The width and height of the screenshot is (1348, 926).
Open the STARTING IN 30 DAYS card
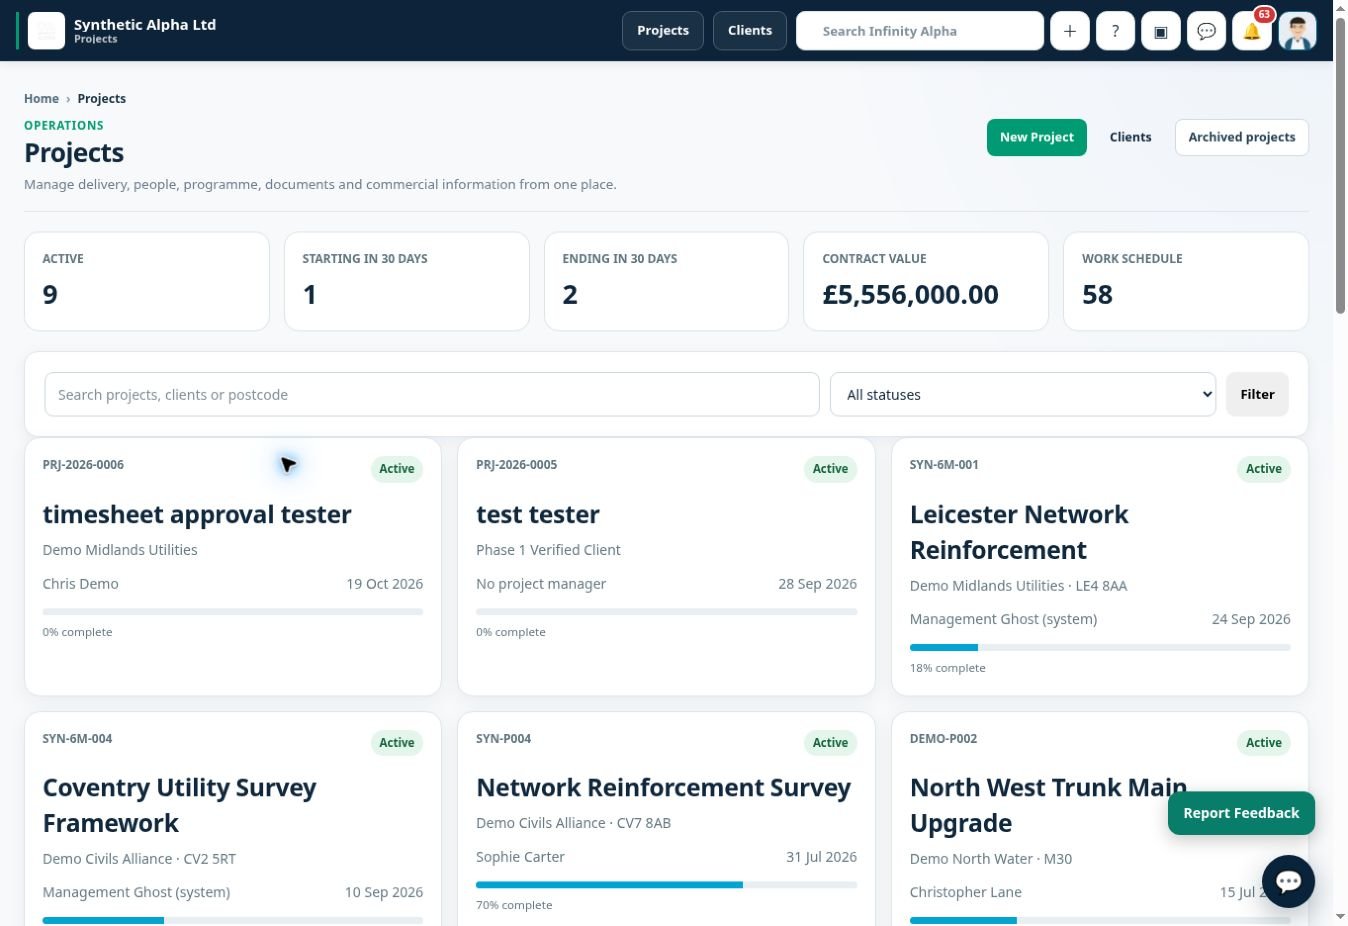[x=407, y=281]
